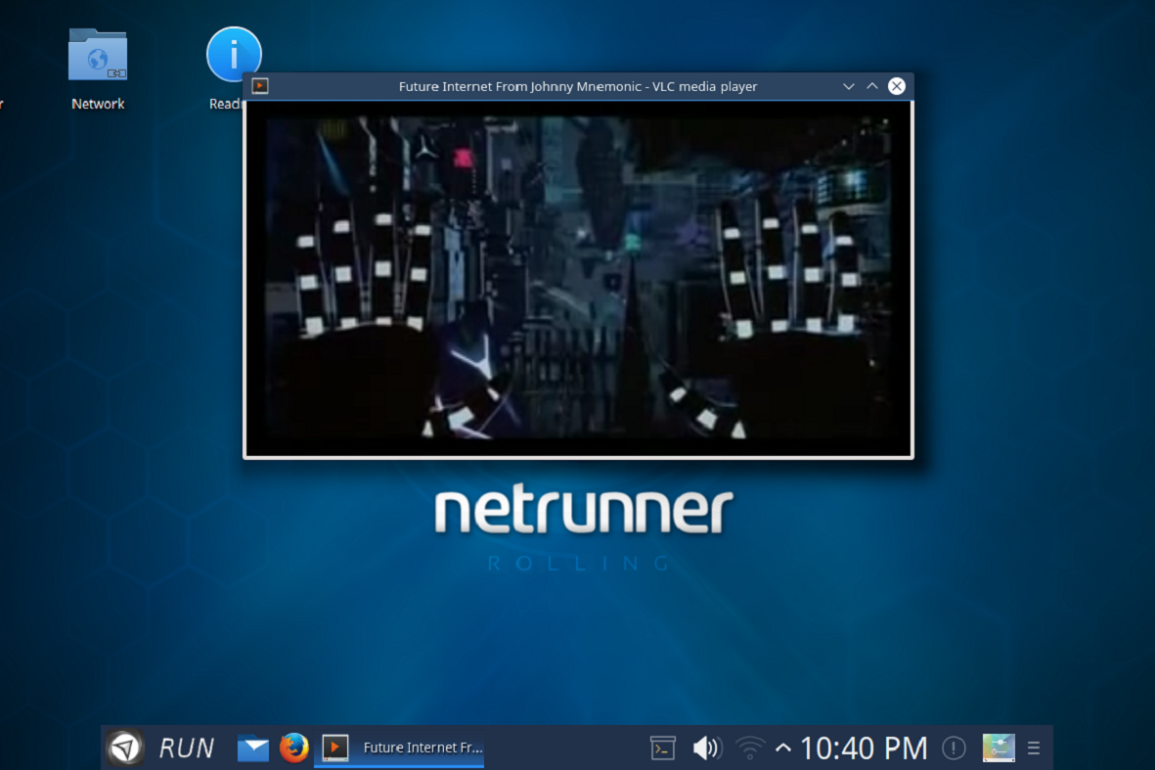Launch Firefox from the taskbar

pyautogui.click(x=294, y=747)
